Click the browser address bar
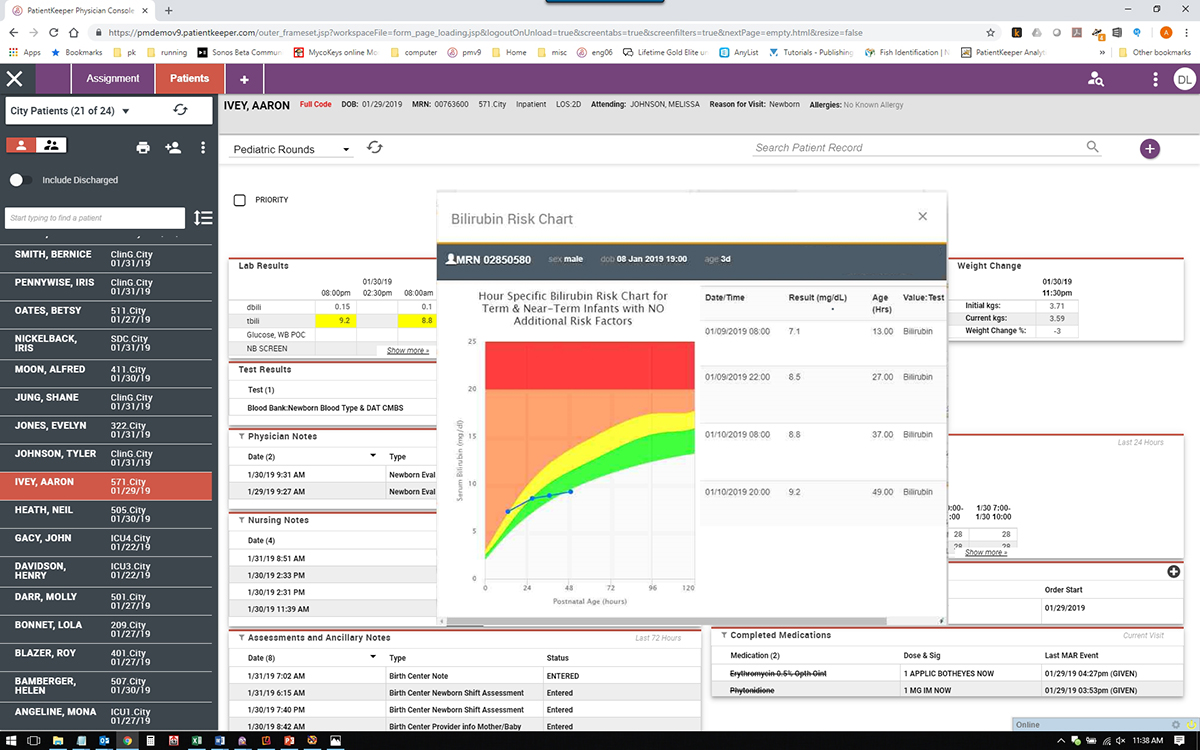This screenshot has height=750, width=1200. click(540, 32)
